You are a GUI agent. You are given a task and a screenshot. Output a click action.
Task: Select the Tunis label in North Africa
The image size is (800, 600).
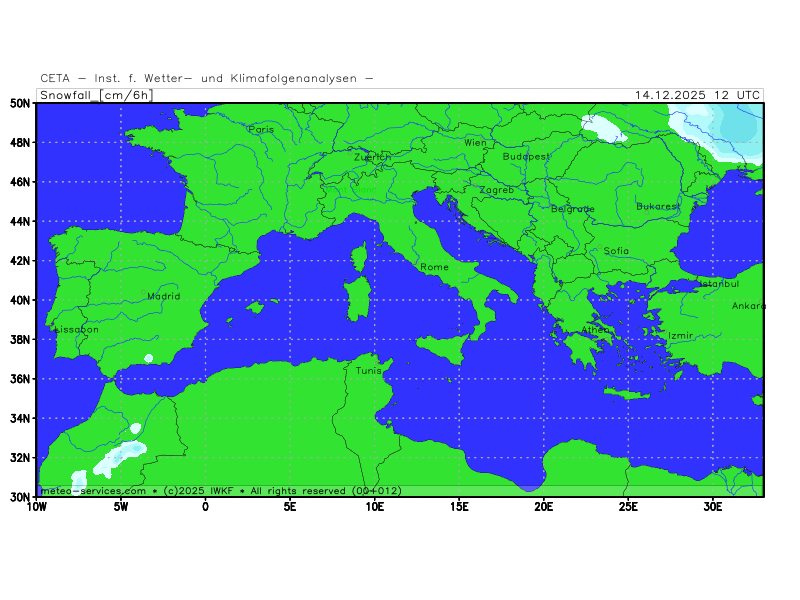(369, 370)
